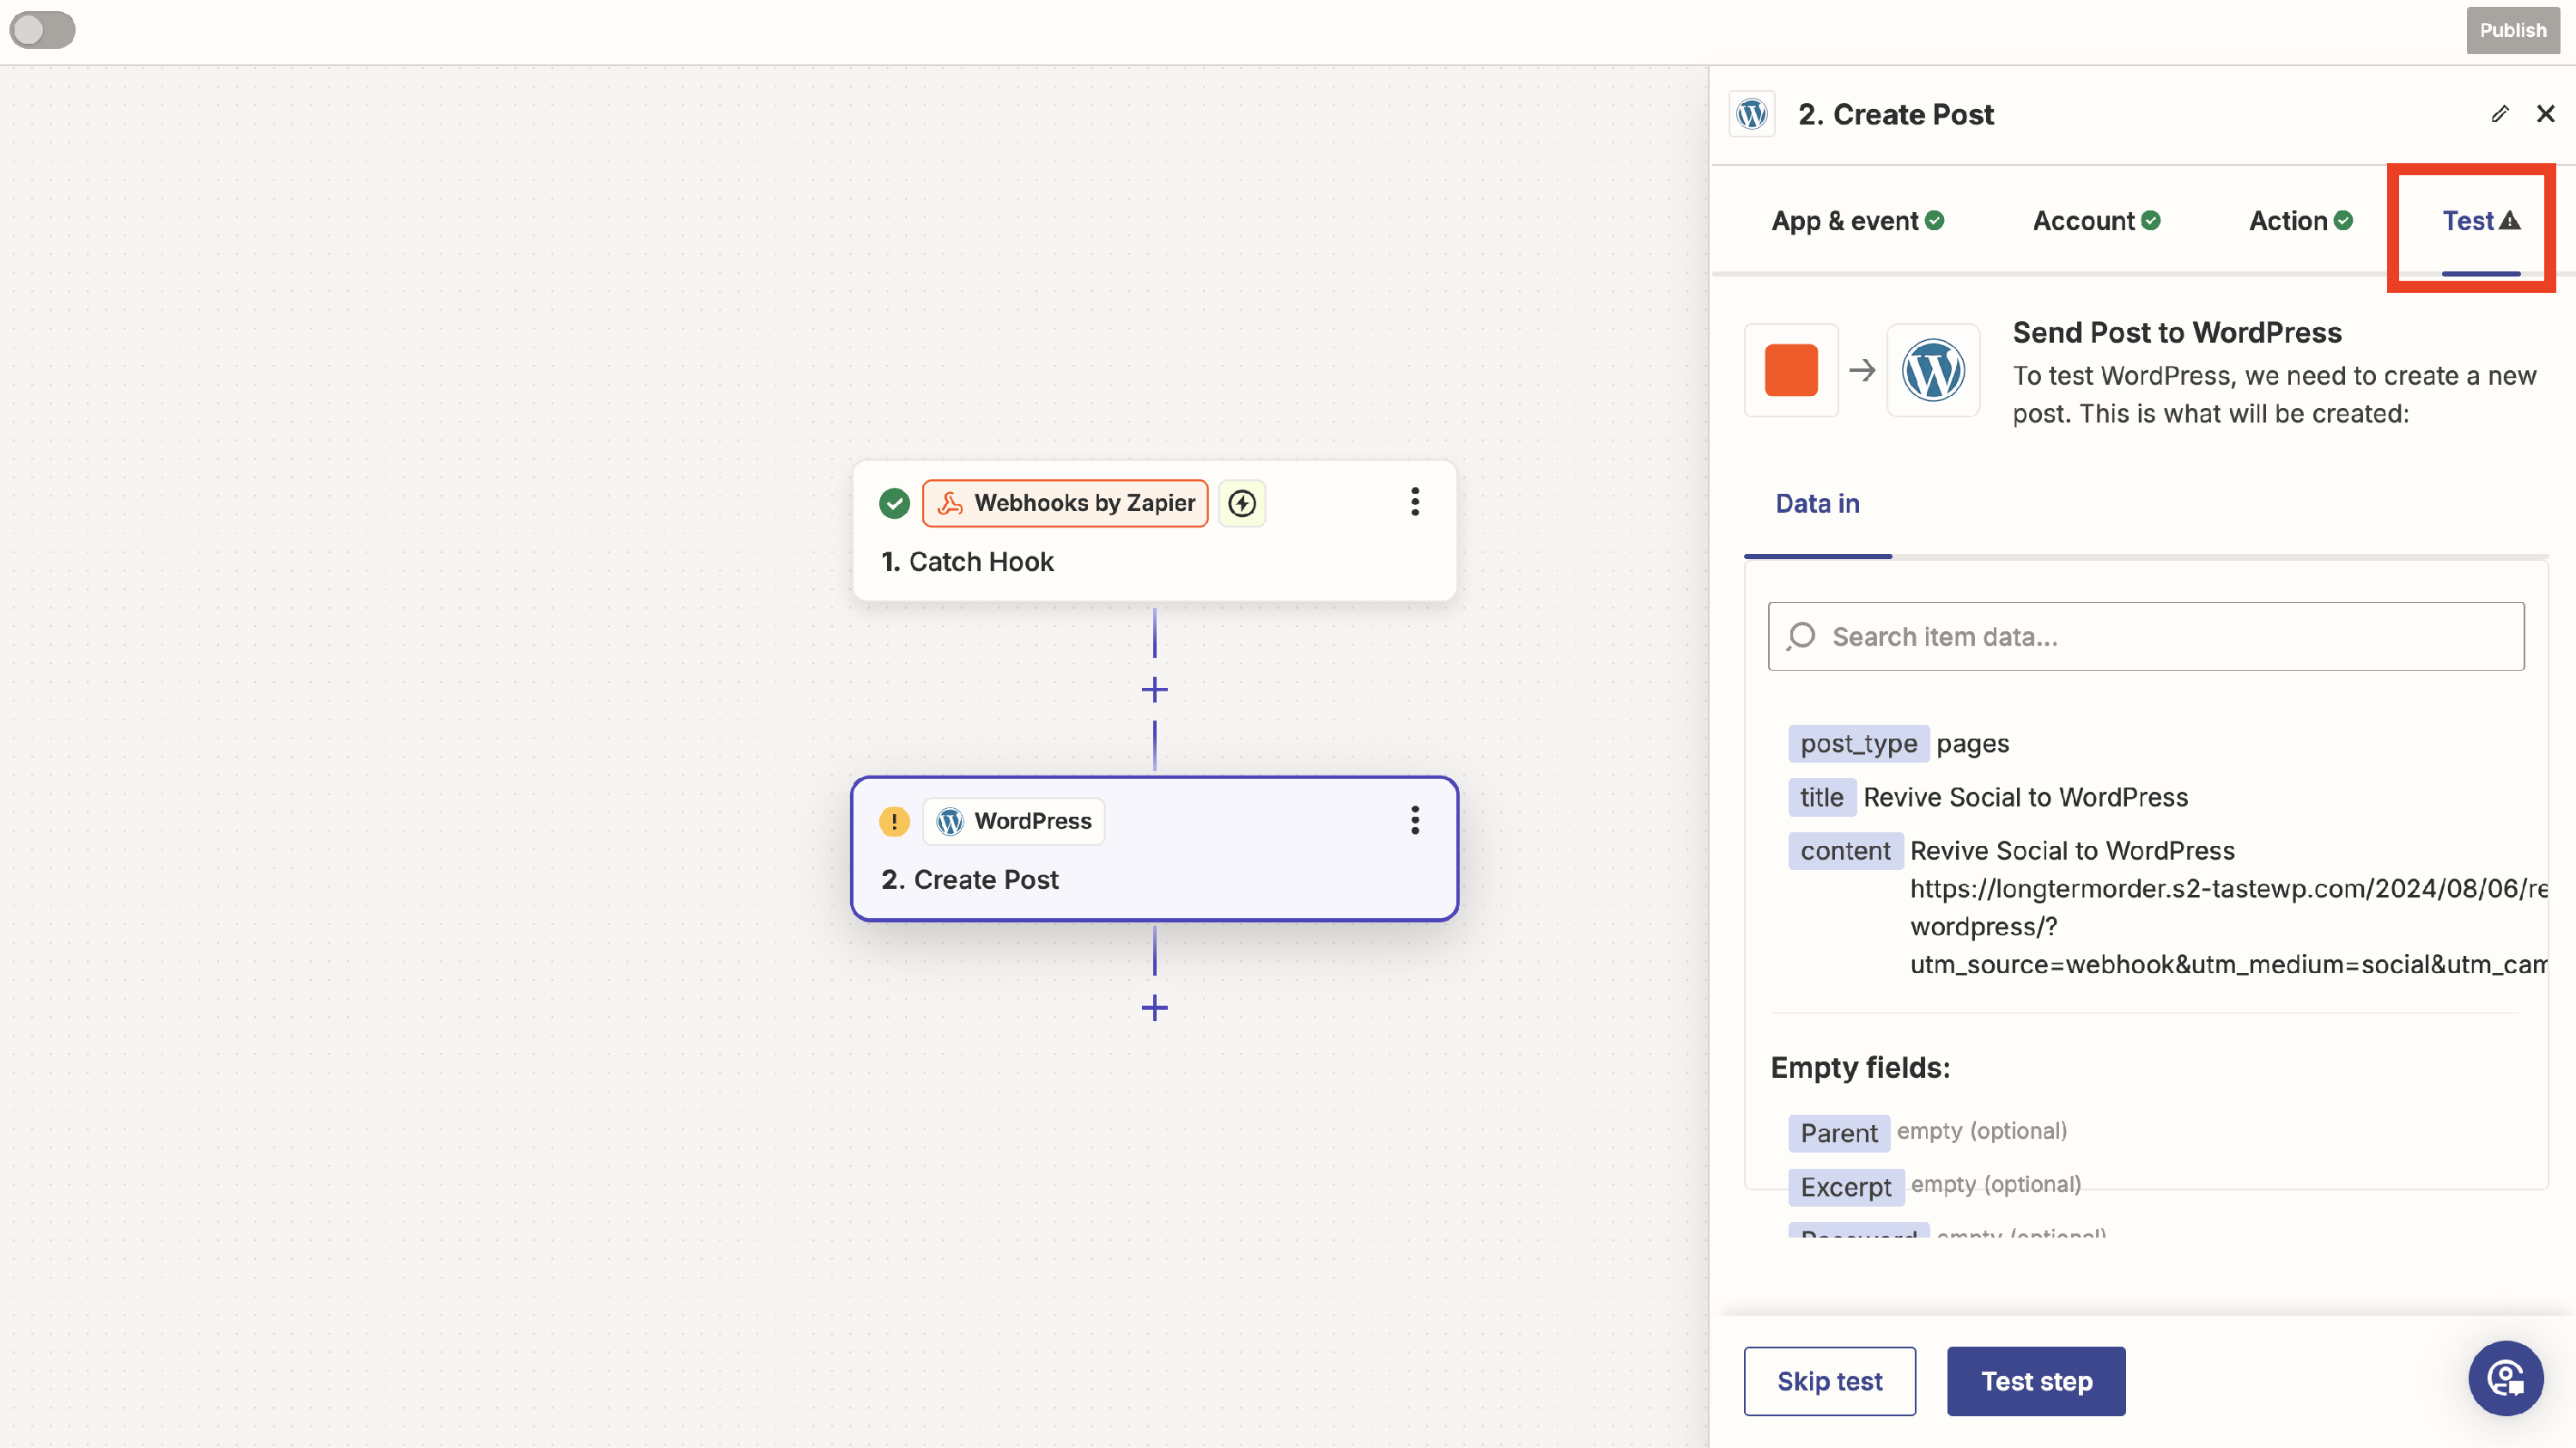Switch to the Account tab
This screenshot has height=1448, width=2576.
pos(2095,221)
